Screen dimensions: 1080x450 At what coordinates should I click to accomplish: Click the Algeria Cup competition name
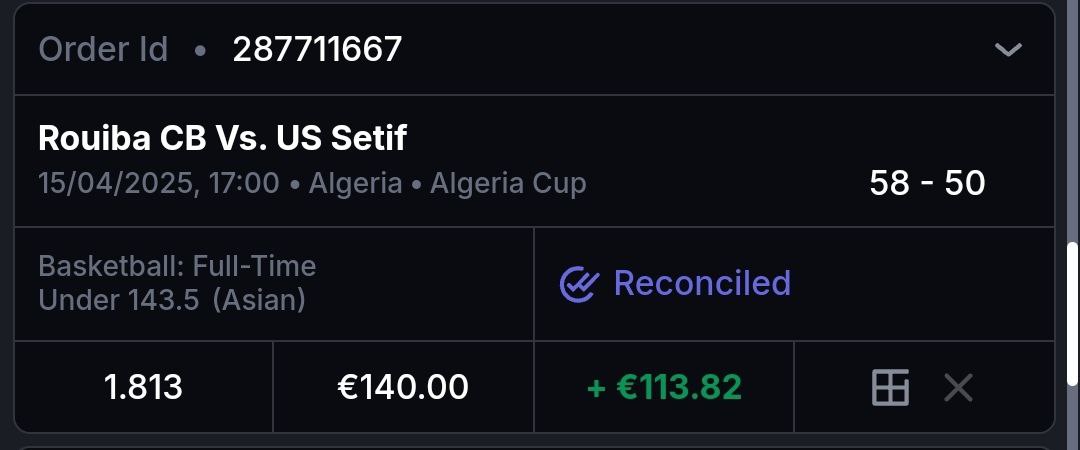(508, 184)
